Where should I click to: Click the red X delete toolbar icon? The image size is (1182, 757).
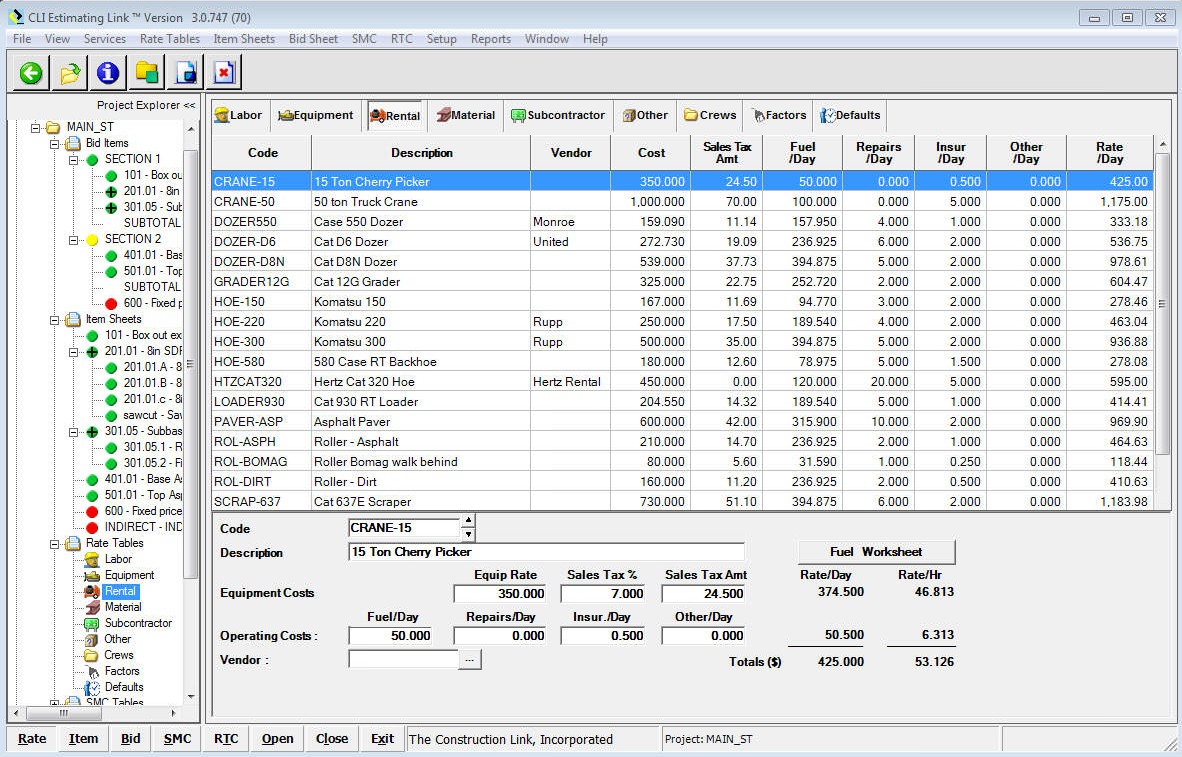[224, 73]
